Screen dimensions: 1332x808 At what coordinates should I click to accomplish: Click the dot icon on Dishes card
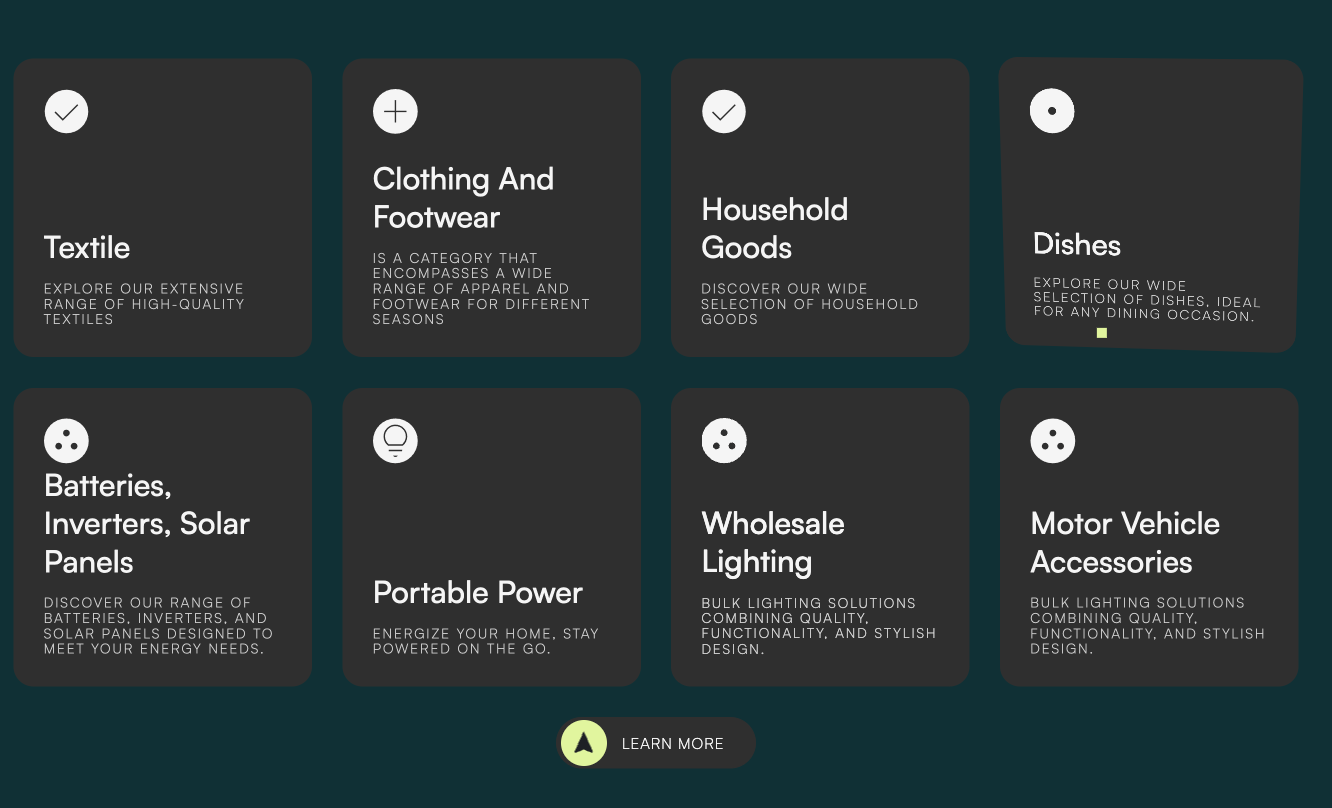coord(1052,111)
